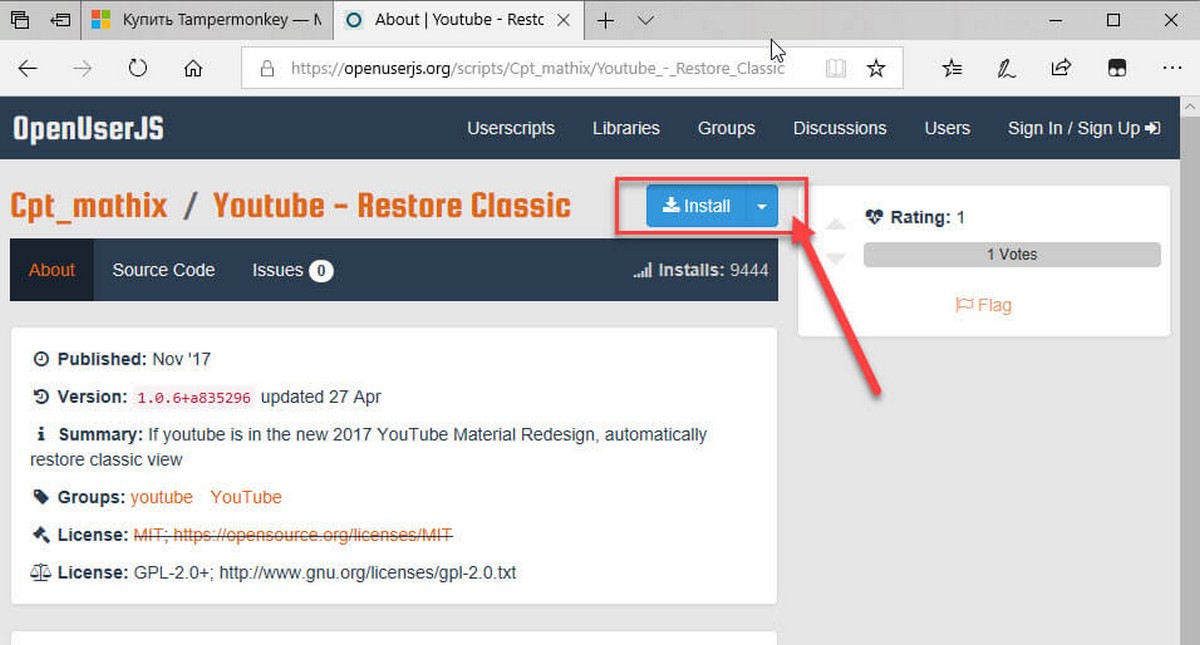The width and height of the screenshot is (1200, 645).
Task: Open Reading view book icon
Action: point(835,68)
